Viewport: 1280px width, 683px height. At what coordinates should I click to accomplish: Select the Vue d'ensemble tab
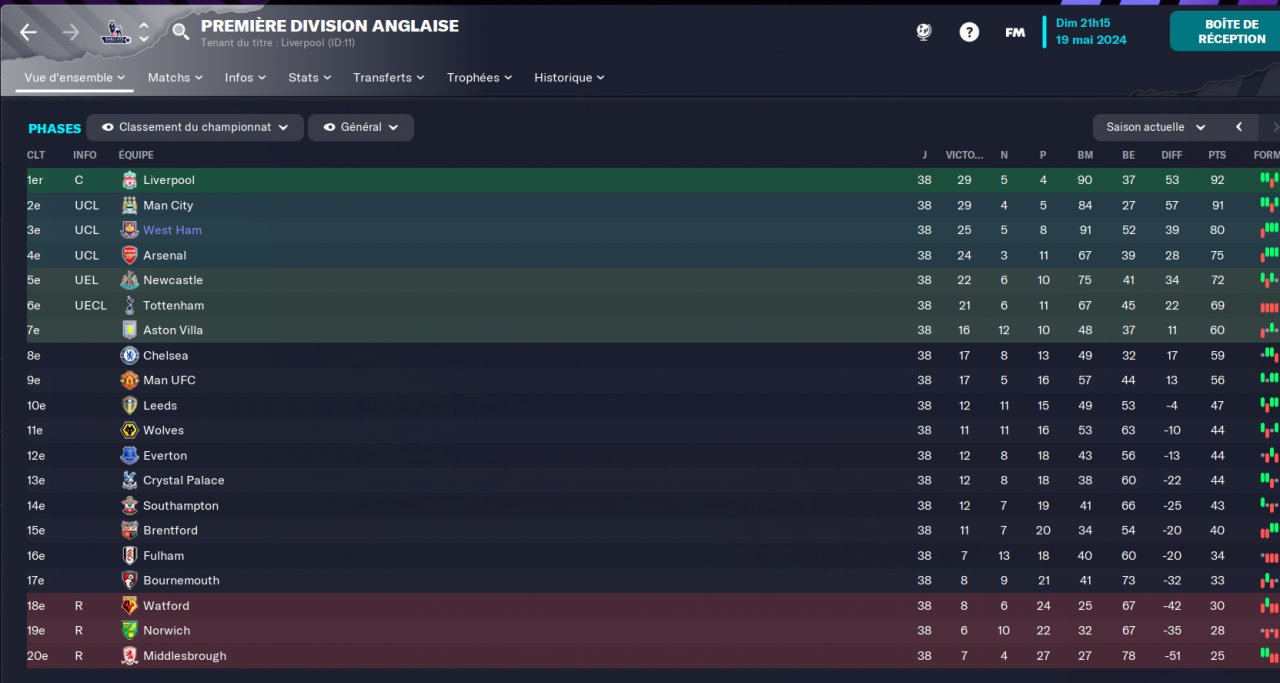pos(75,77)
